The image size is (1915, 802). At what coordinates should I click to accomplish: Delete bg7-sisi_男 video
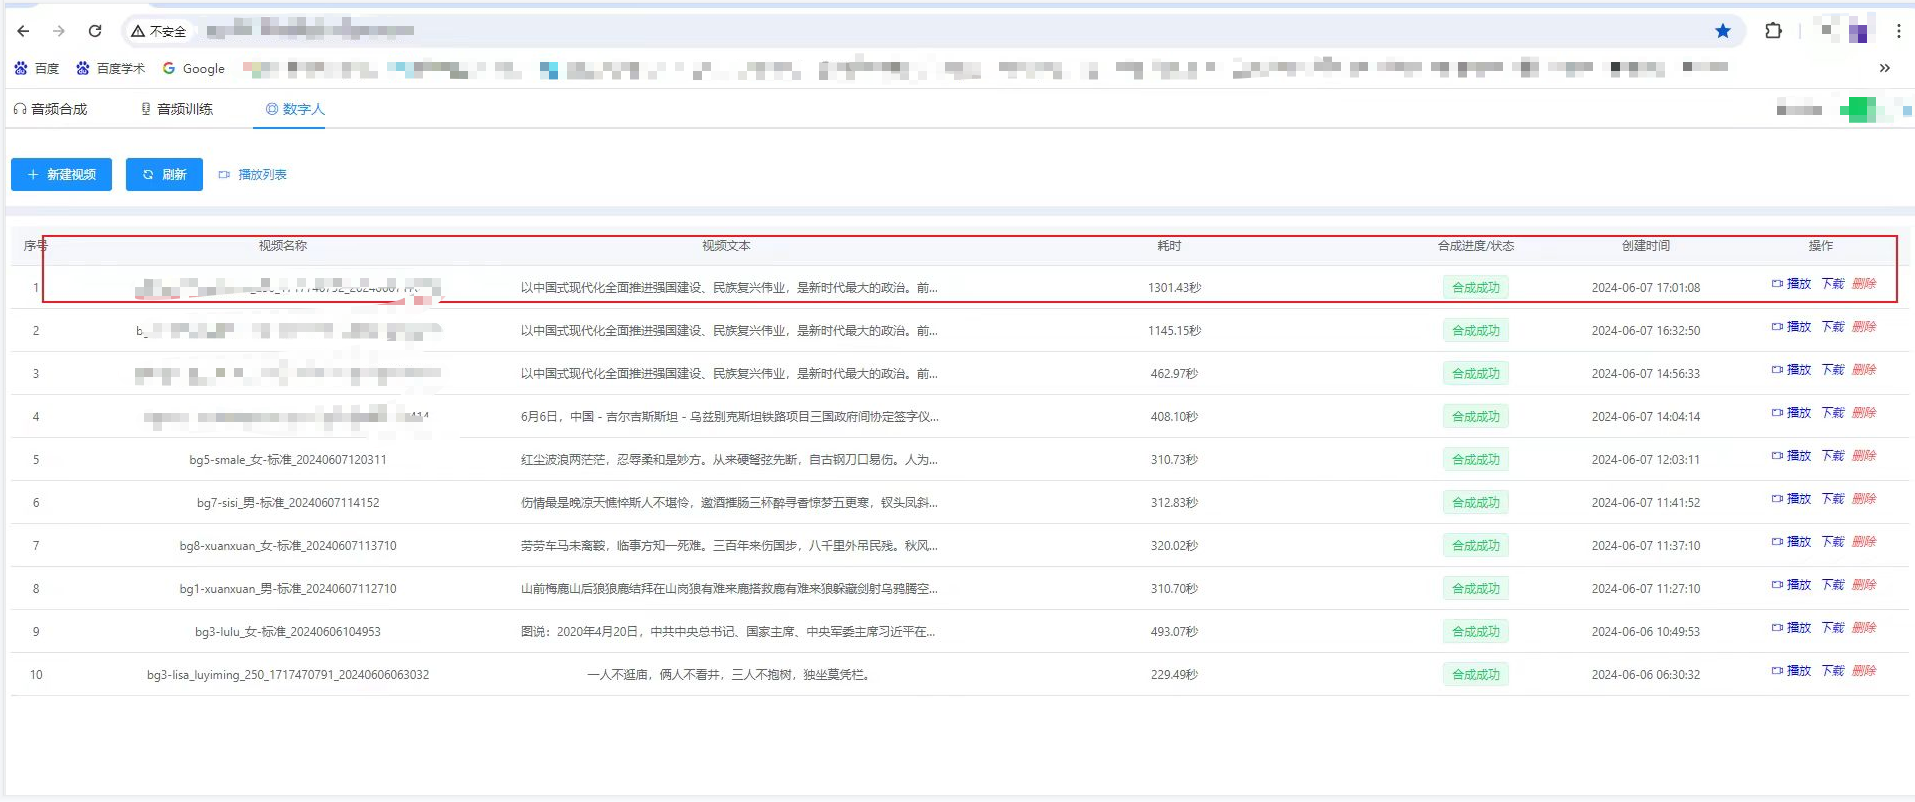[x=1864, y=499]
